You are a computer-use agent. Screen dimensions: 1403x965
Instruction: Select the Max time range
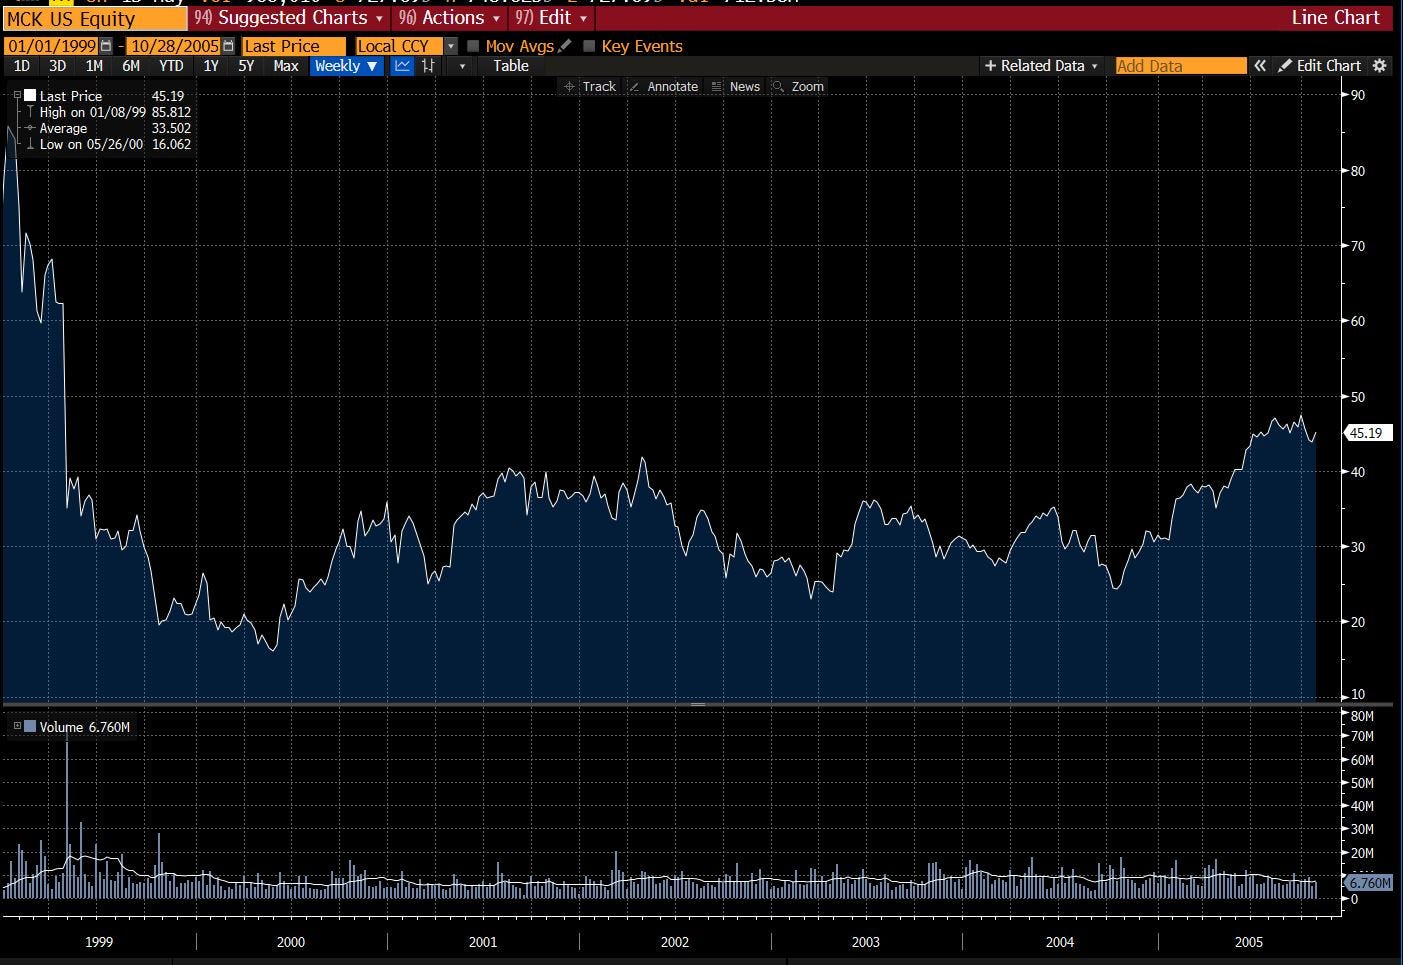pos(286,66)
